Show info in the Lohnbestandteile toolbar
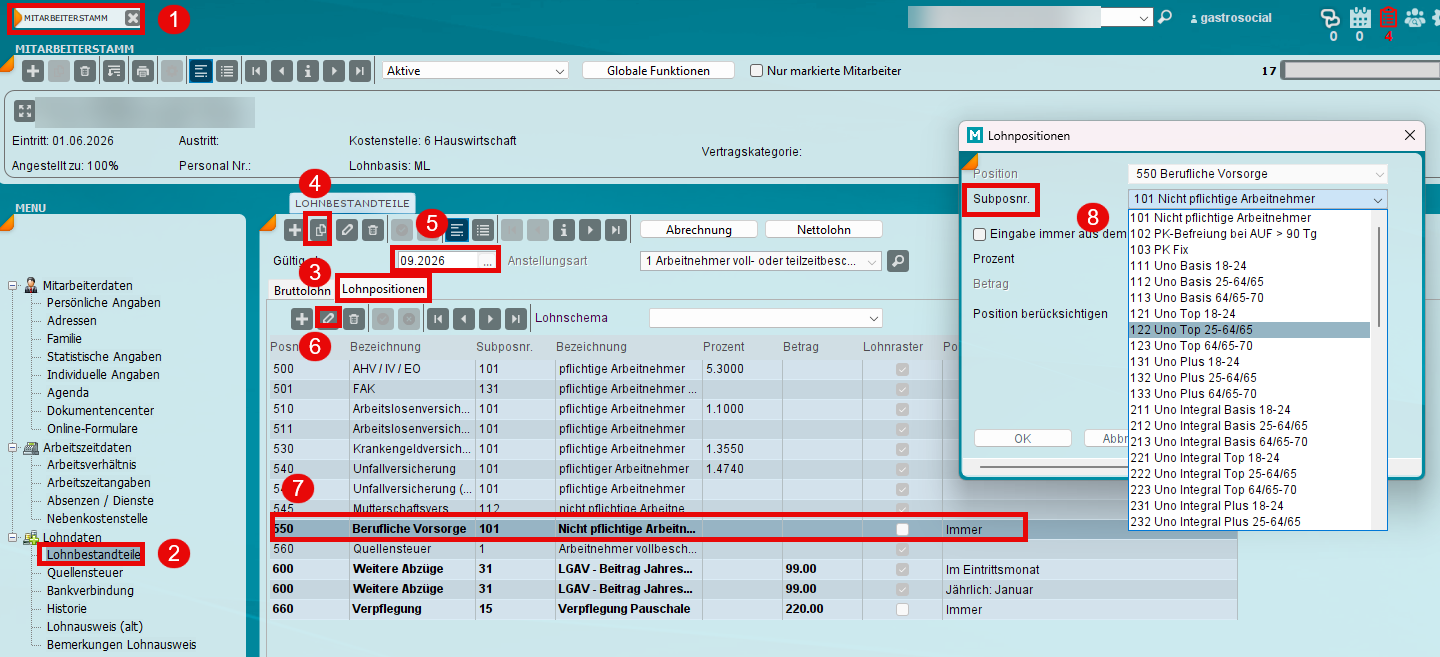This screenshot has width=1440, height=657. (564, 230)
